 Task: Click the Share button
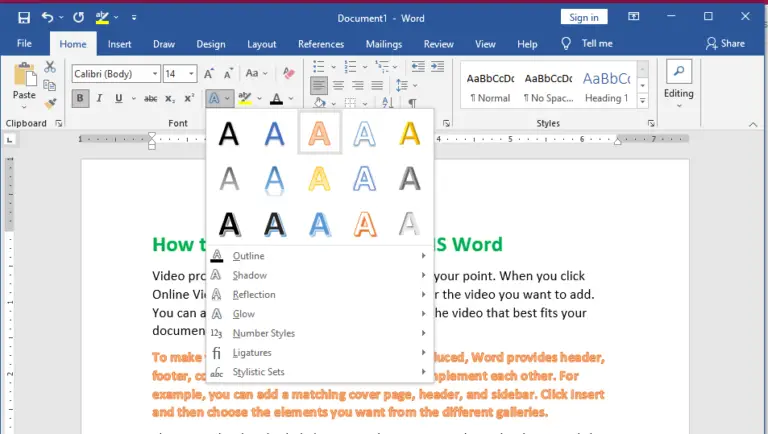click(725, 44)
